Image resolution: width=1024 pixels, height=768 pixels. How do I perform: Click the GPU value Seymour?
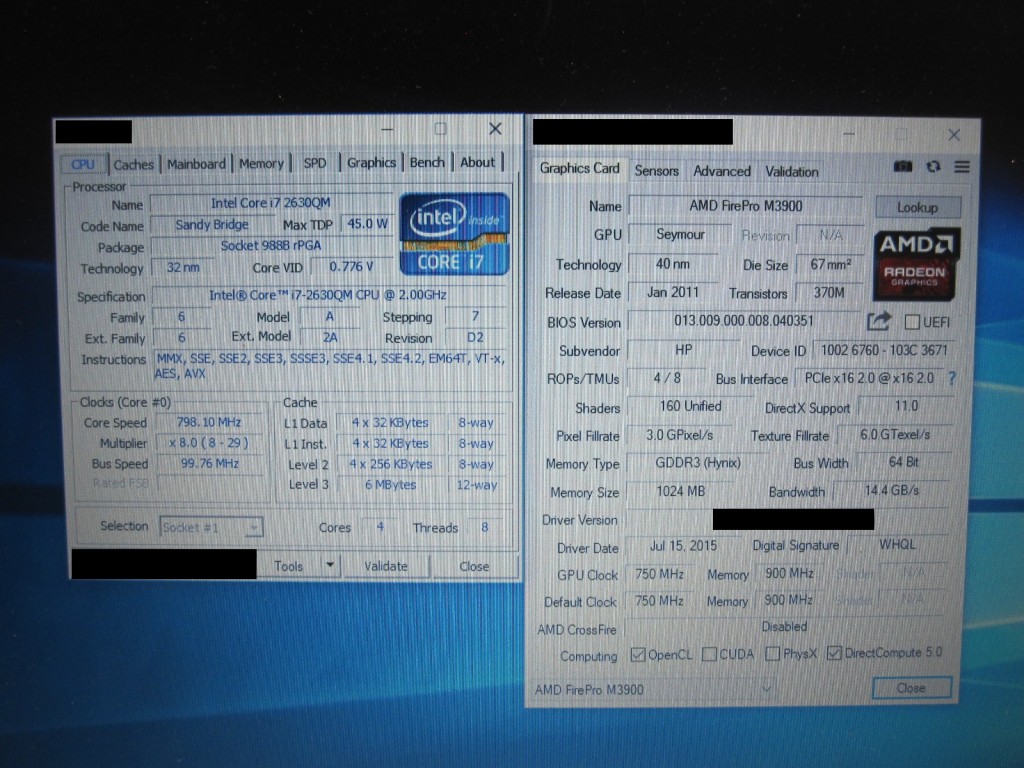(x=680, y=234)
